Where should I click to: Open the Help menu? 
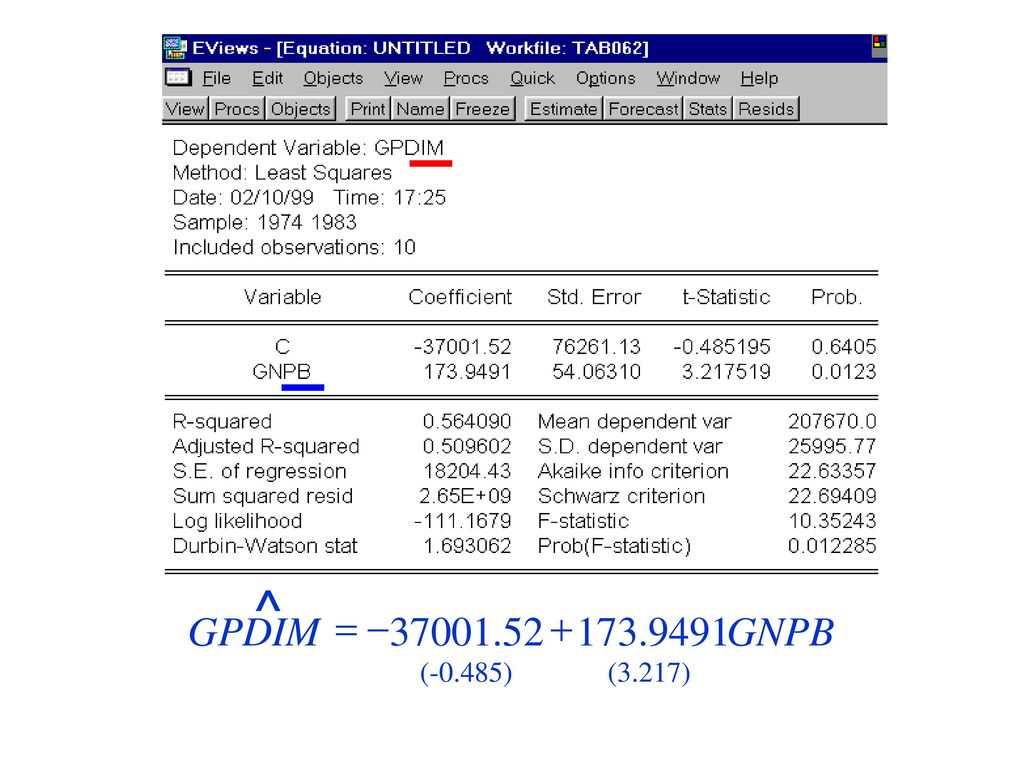coord(759,78)
